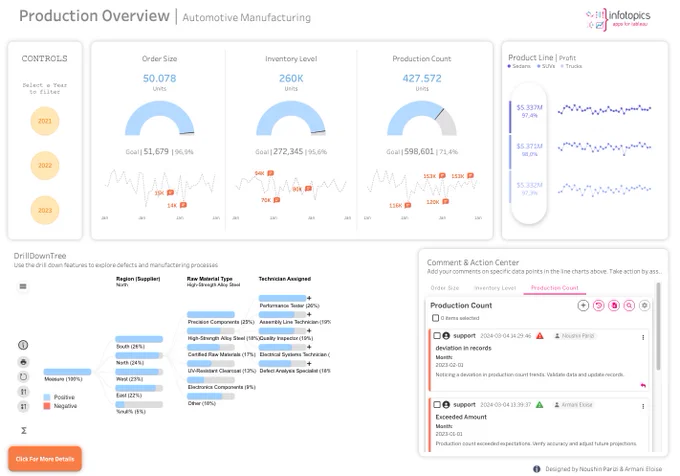Click the 14K comment marker on Order Size chart

[183, 205]
